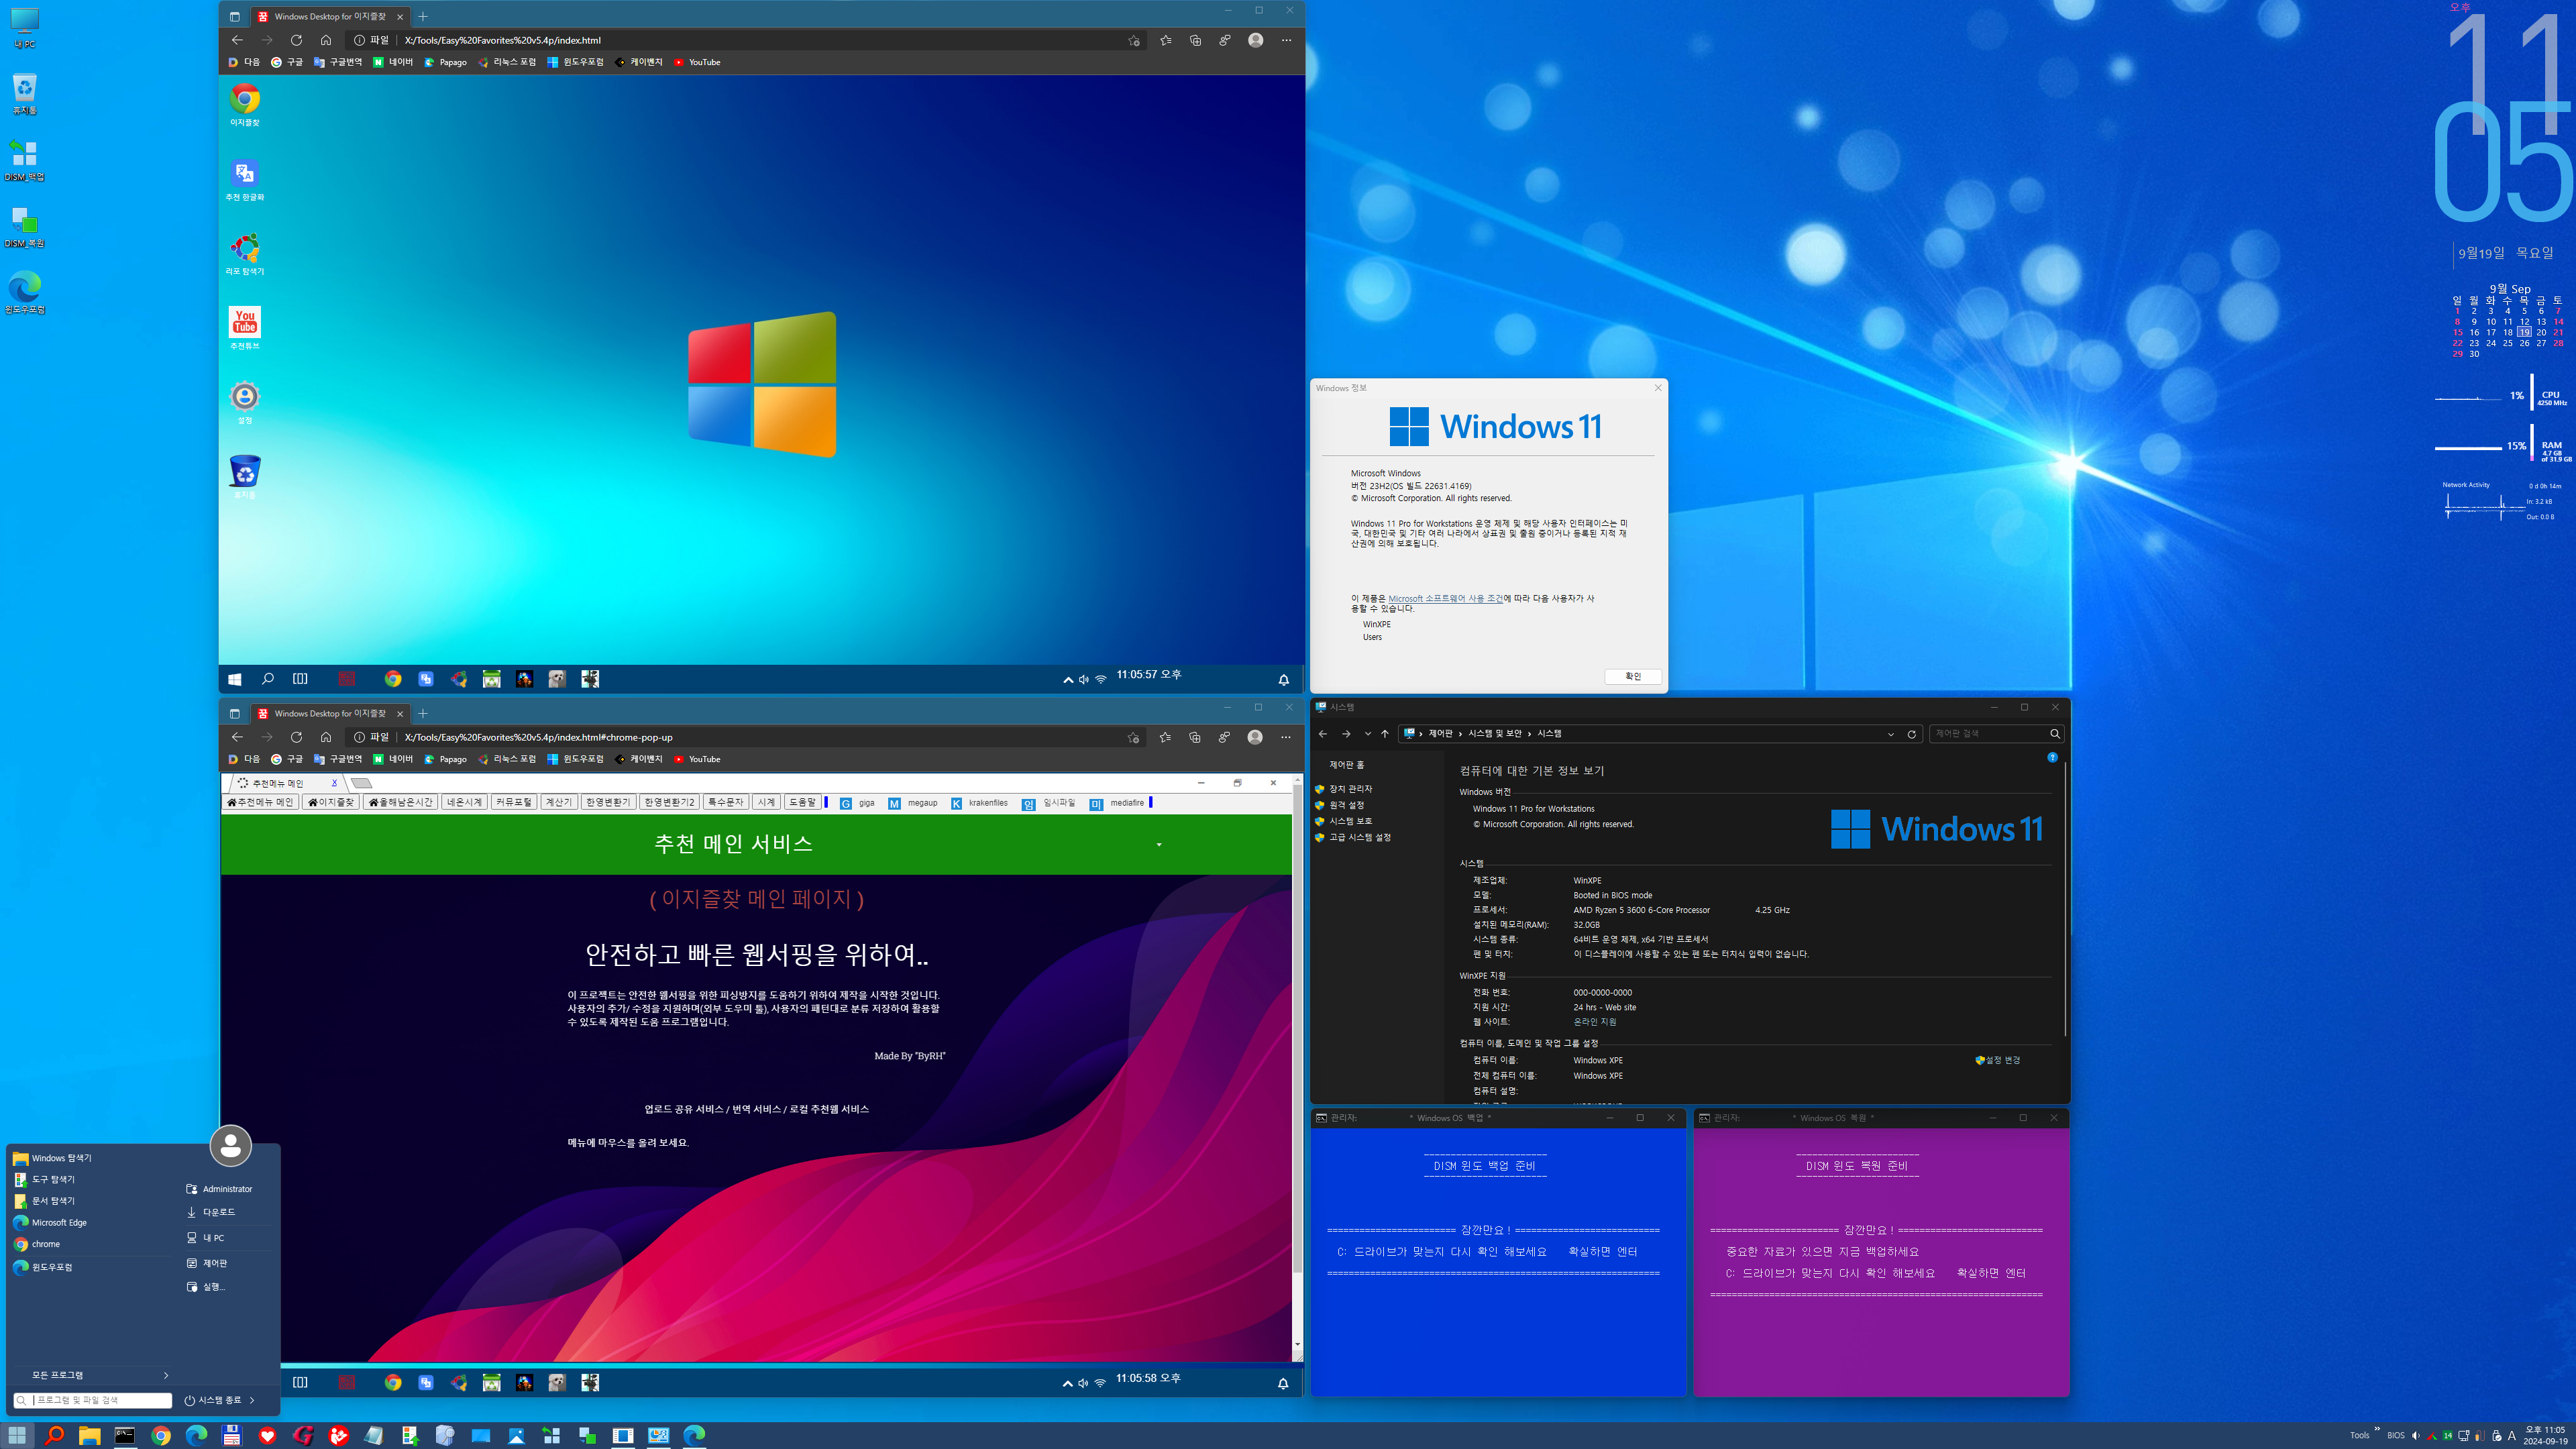The height and width of the screenshot is (1449, 2576).
Task: Open 추천튜브 YouTube icon in top page
Action: click(244, 328)
